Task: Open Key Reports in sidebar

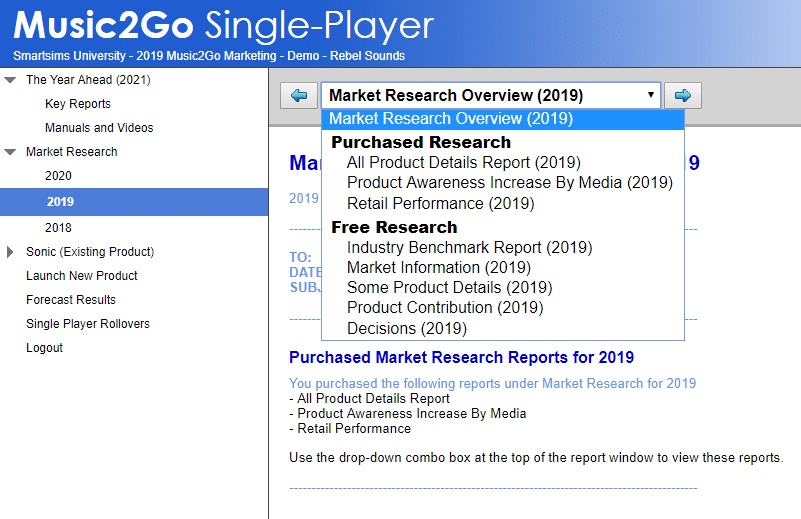Action: (x=78, y=104)
